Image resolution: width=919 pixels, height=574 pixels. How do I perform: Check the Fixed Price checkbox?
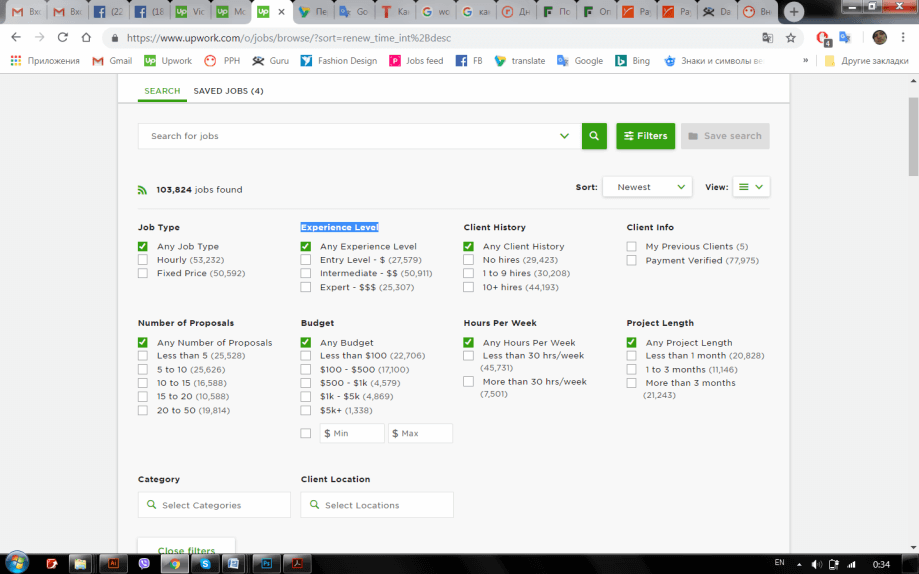[143, 273]
